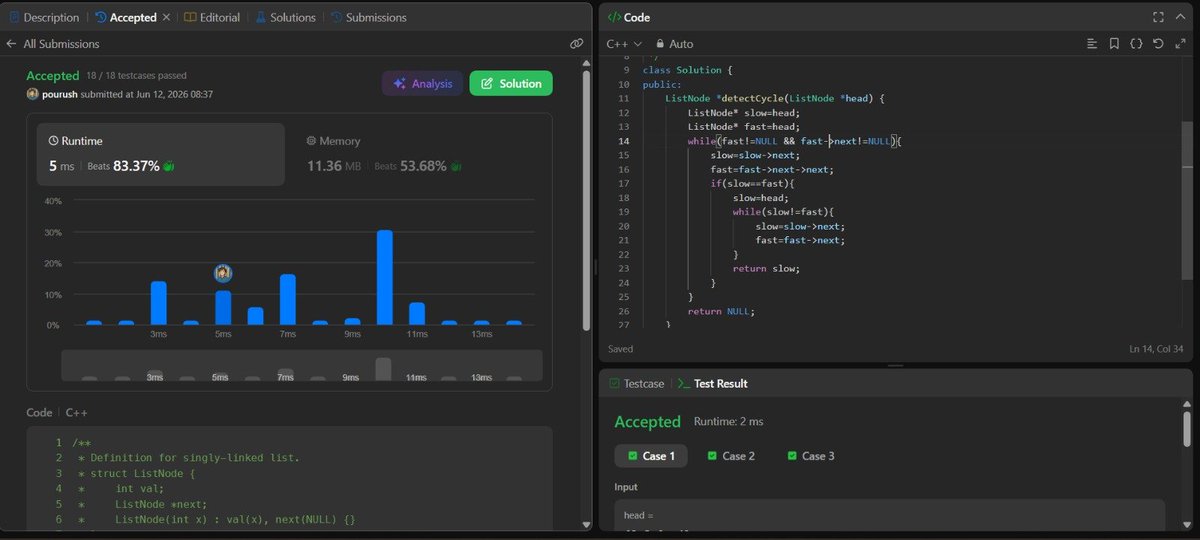Open the C++ language dropdown
The height and width of the screenshot is (540, 1200).
click(624, 44)
